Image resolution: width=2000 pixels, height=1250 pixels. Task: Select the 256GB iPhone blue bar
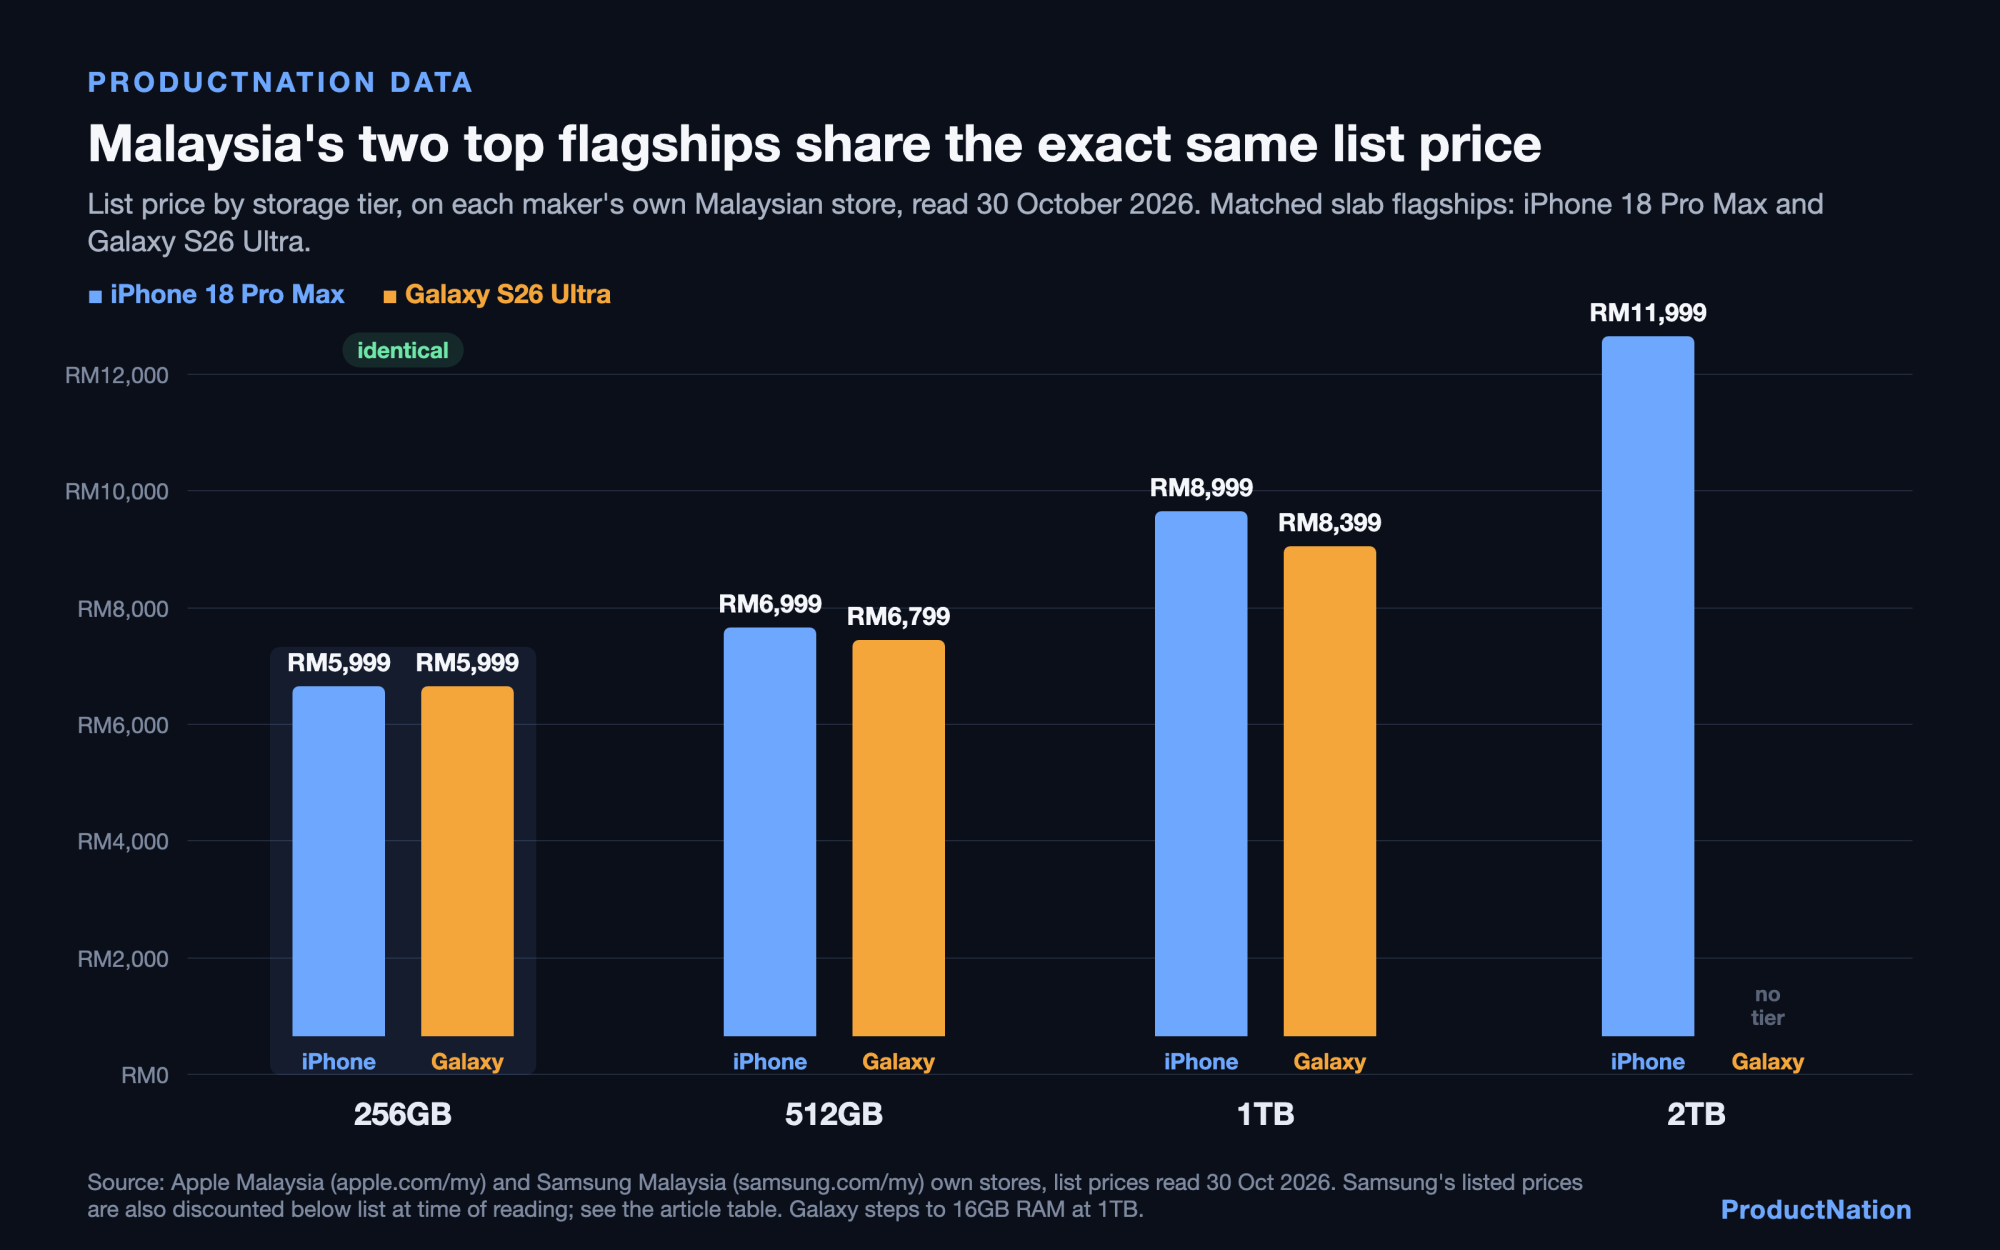coord(338,861)
